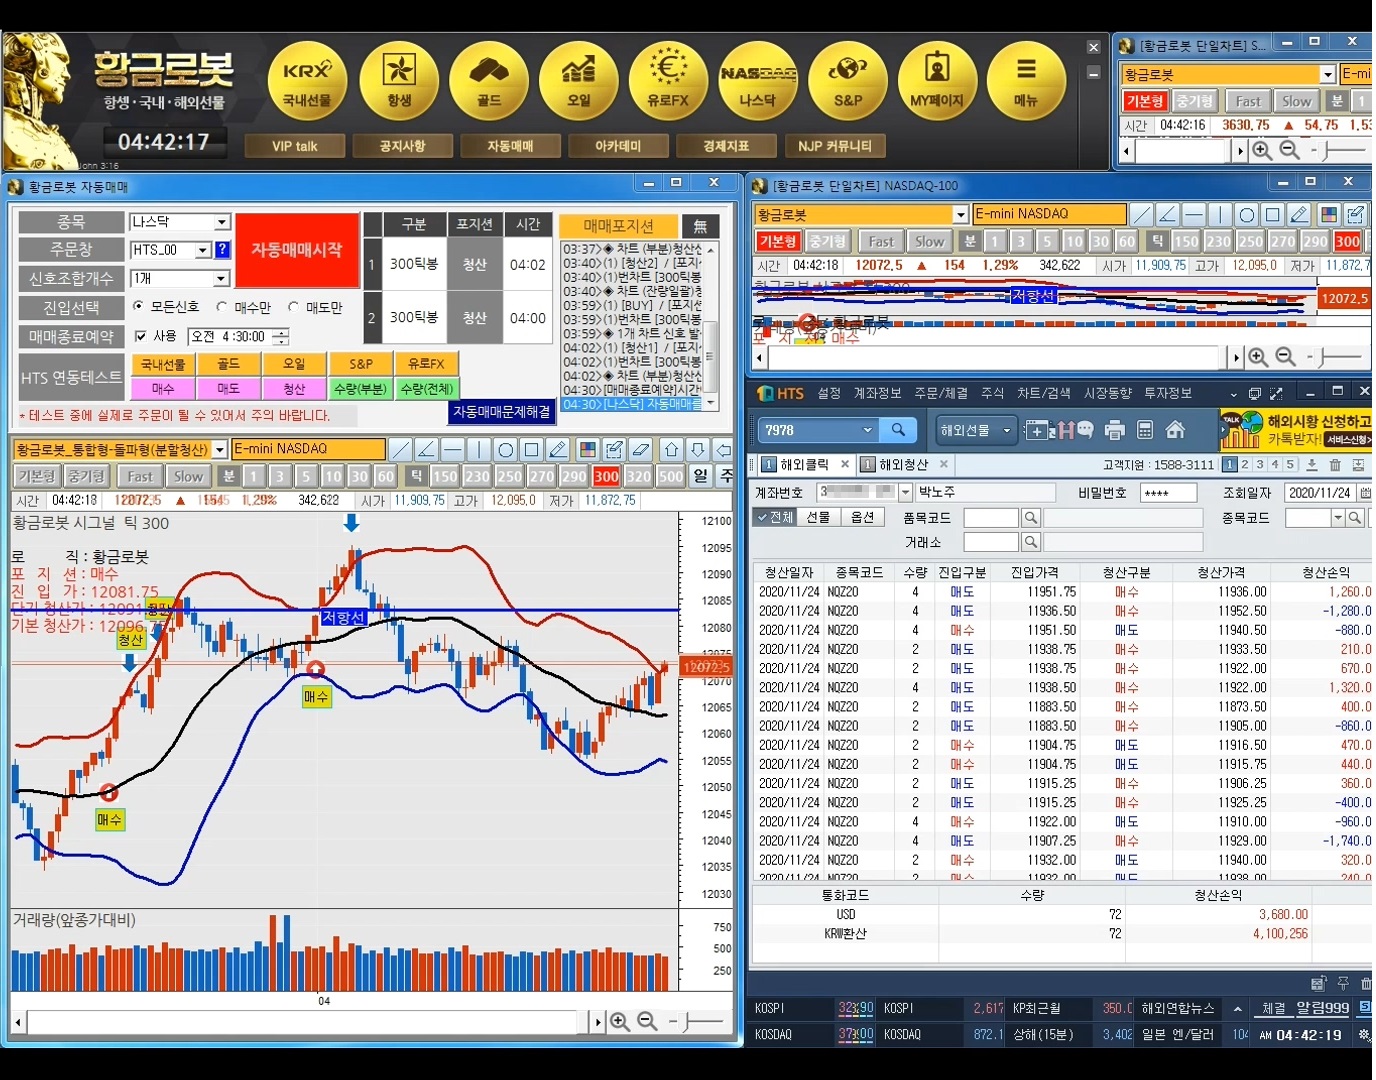Screen dimensions: 1376x1080
Task: Expand the 7978 screen number dropdown
Action: pyautogui.click(x=867, y=430)
